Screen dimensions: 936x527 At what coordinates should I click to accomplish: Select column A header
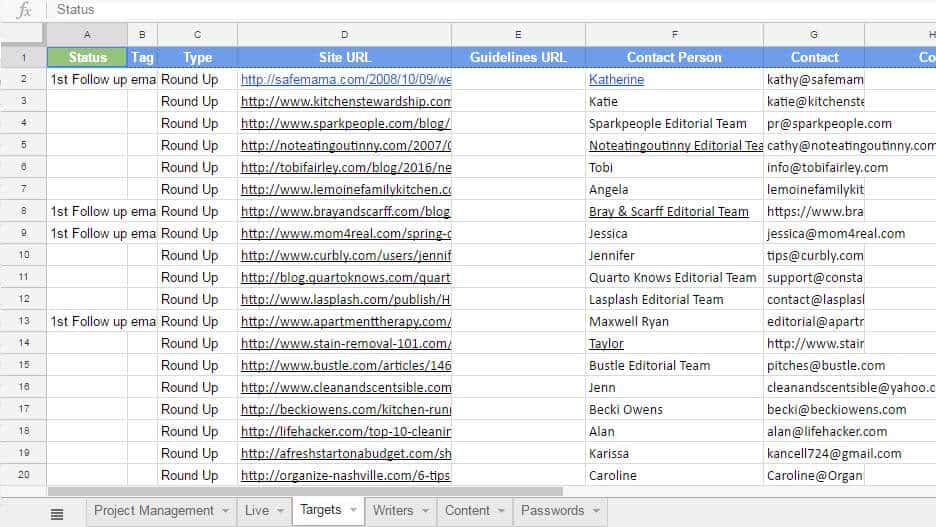pos(87,35)
